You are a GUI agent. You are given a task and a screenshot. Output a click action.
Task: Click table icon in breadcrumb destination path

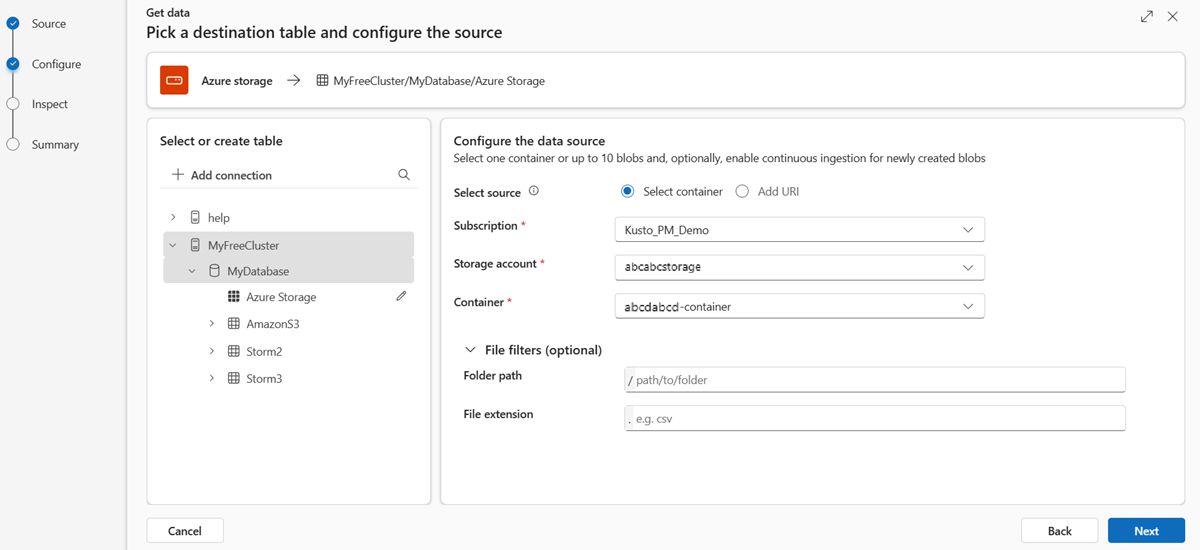tap(322, 80)
